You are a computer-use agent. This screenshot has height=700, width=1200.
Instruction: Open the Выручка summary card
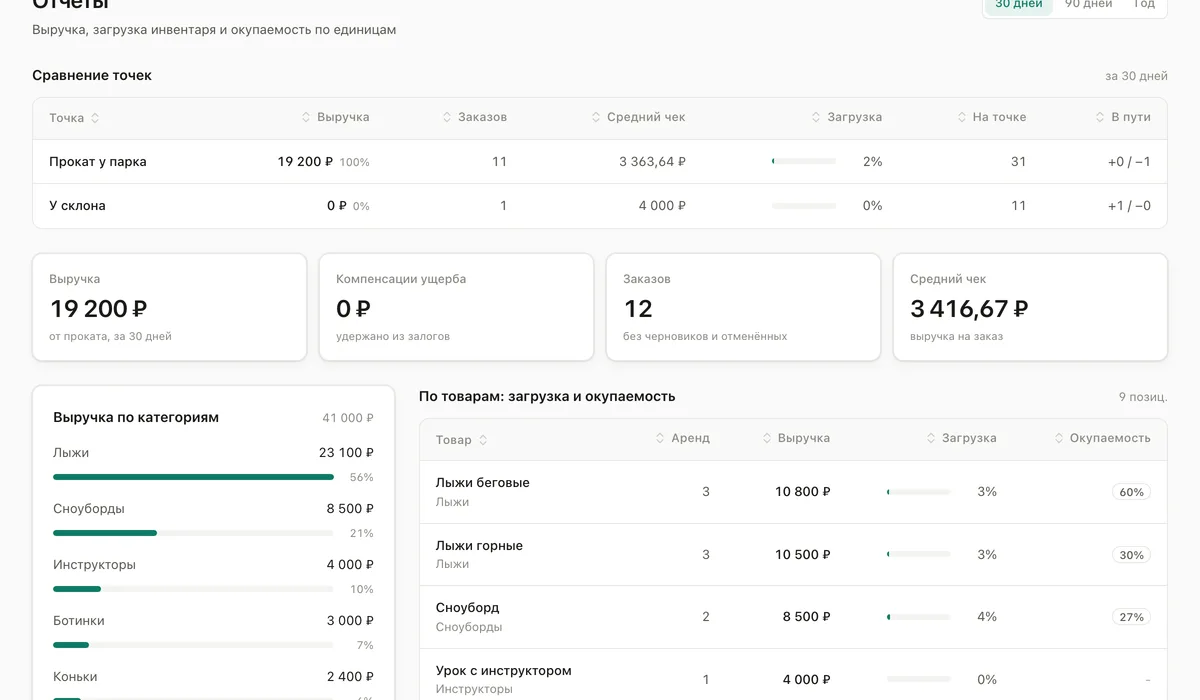[170, 307]
